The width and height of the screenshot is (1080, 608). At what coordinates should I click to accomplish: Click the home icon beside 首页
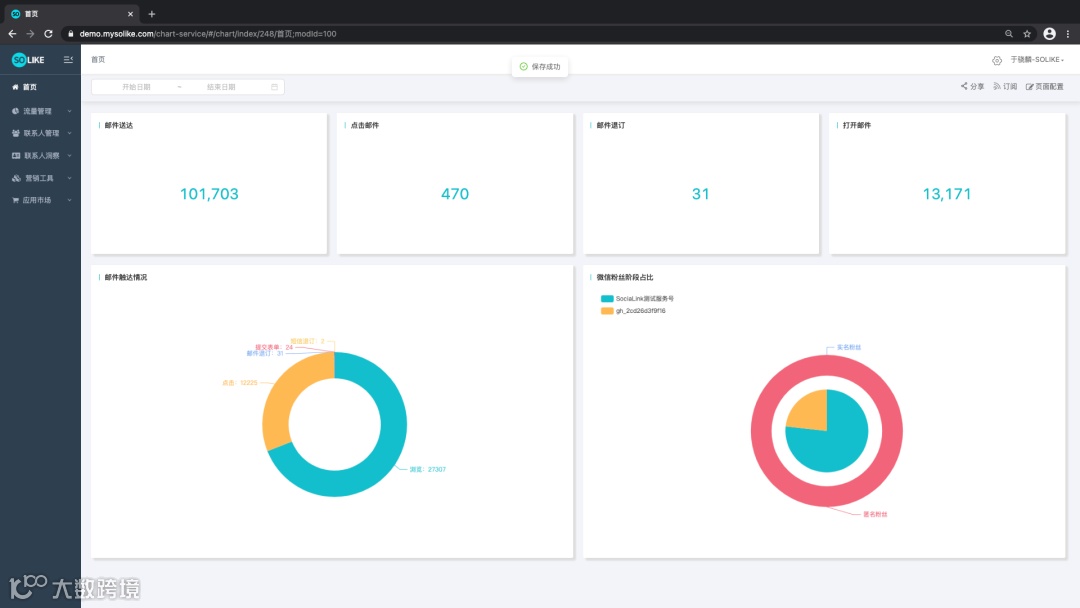pyautogui.click(x=15, y=87)
